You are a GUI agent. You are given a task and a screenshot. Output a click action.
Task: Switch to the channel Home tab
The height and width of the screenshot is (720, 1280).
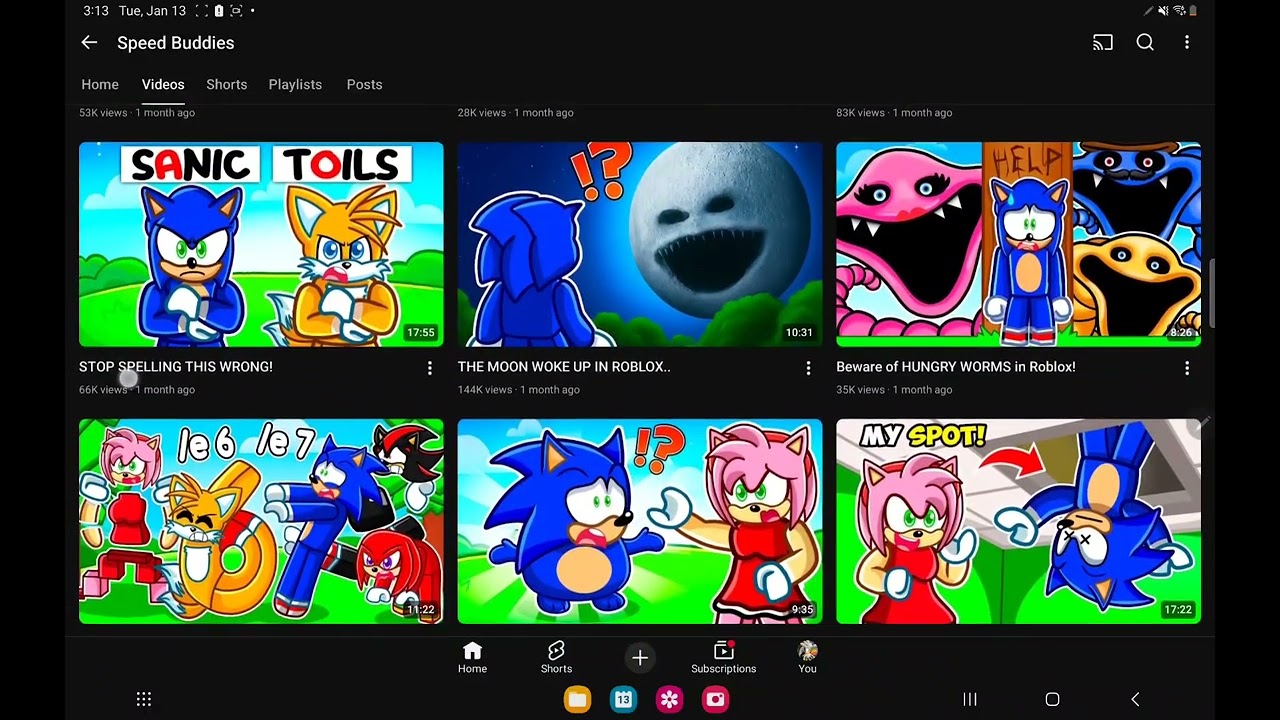[x=100, y=84]
